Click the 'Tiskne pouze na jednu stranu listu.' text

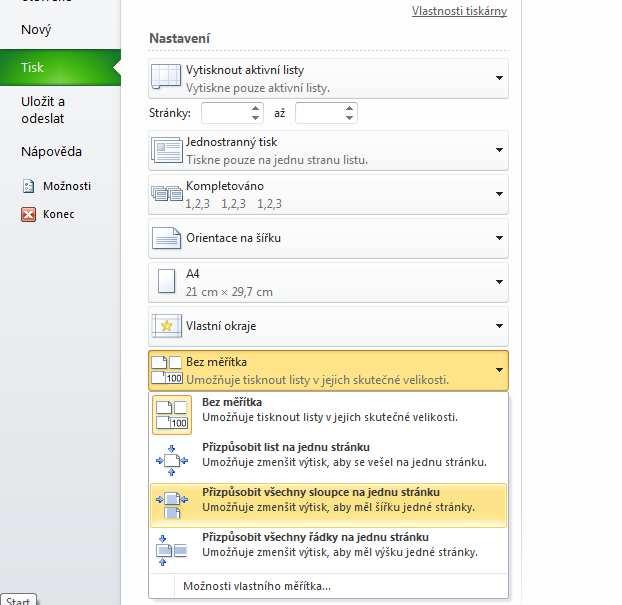pos(277,160)
